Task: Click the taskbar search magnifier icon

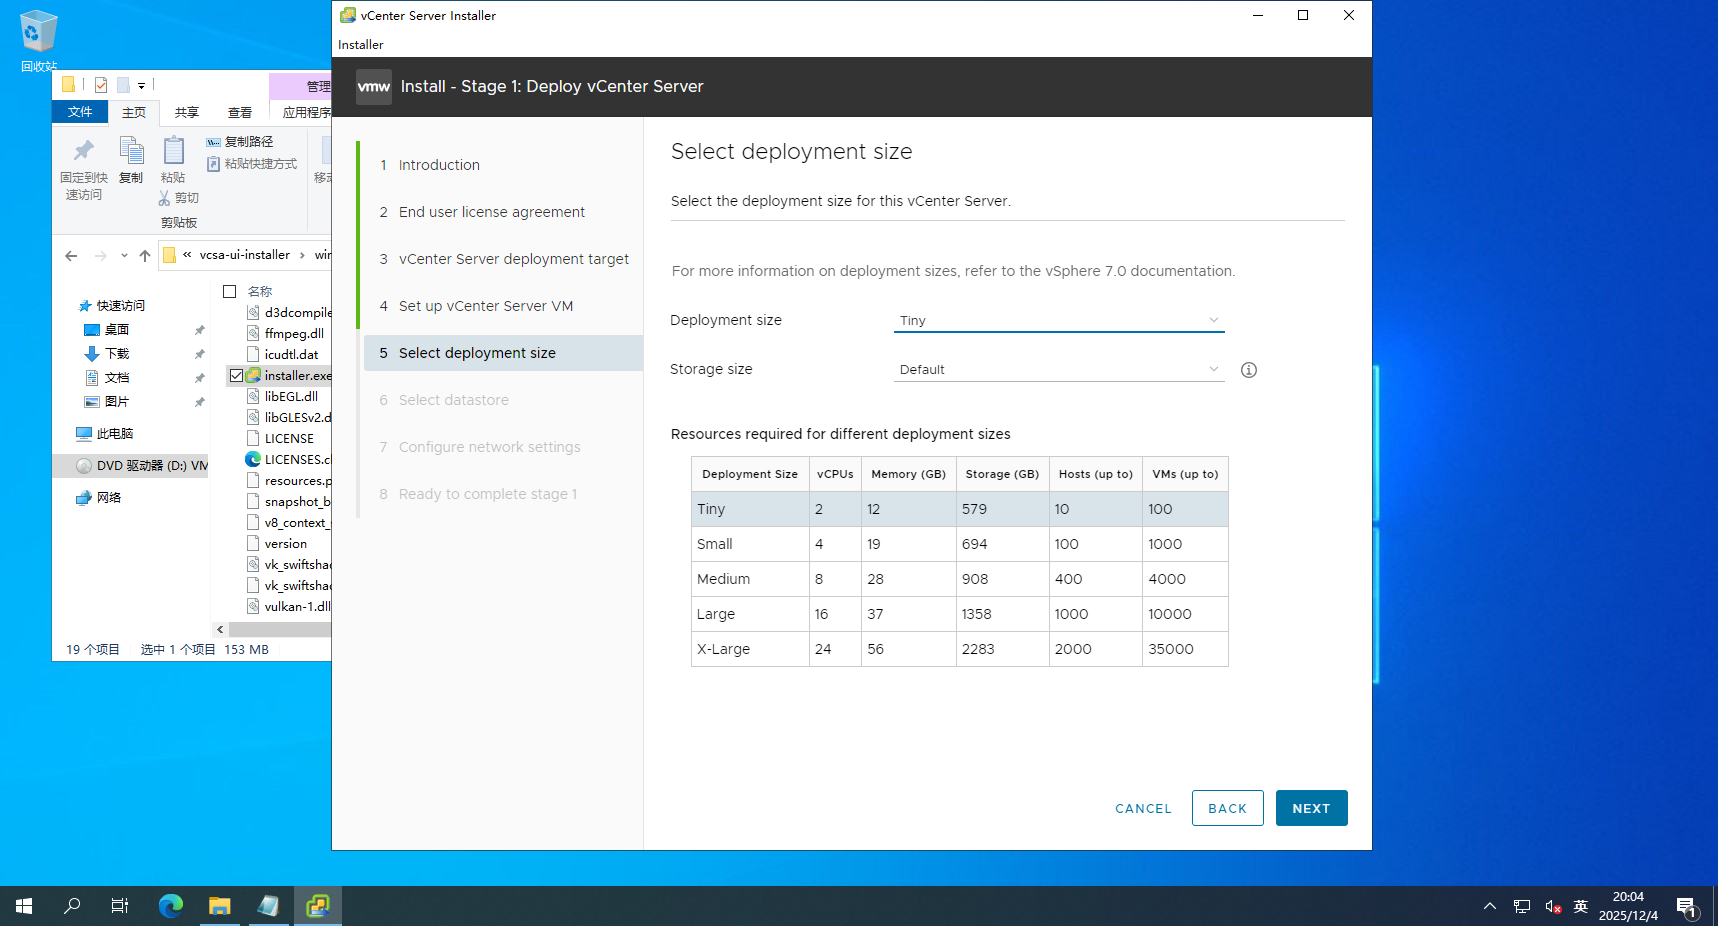Action: coord(72,906)
